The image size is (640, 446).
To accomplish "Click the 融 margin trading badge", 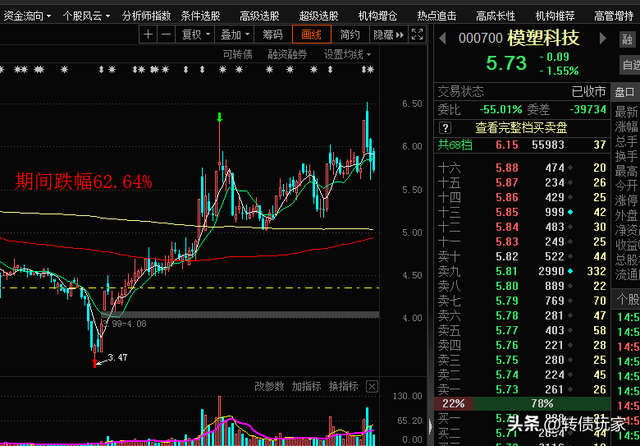I will tap(627, 39).
